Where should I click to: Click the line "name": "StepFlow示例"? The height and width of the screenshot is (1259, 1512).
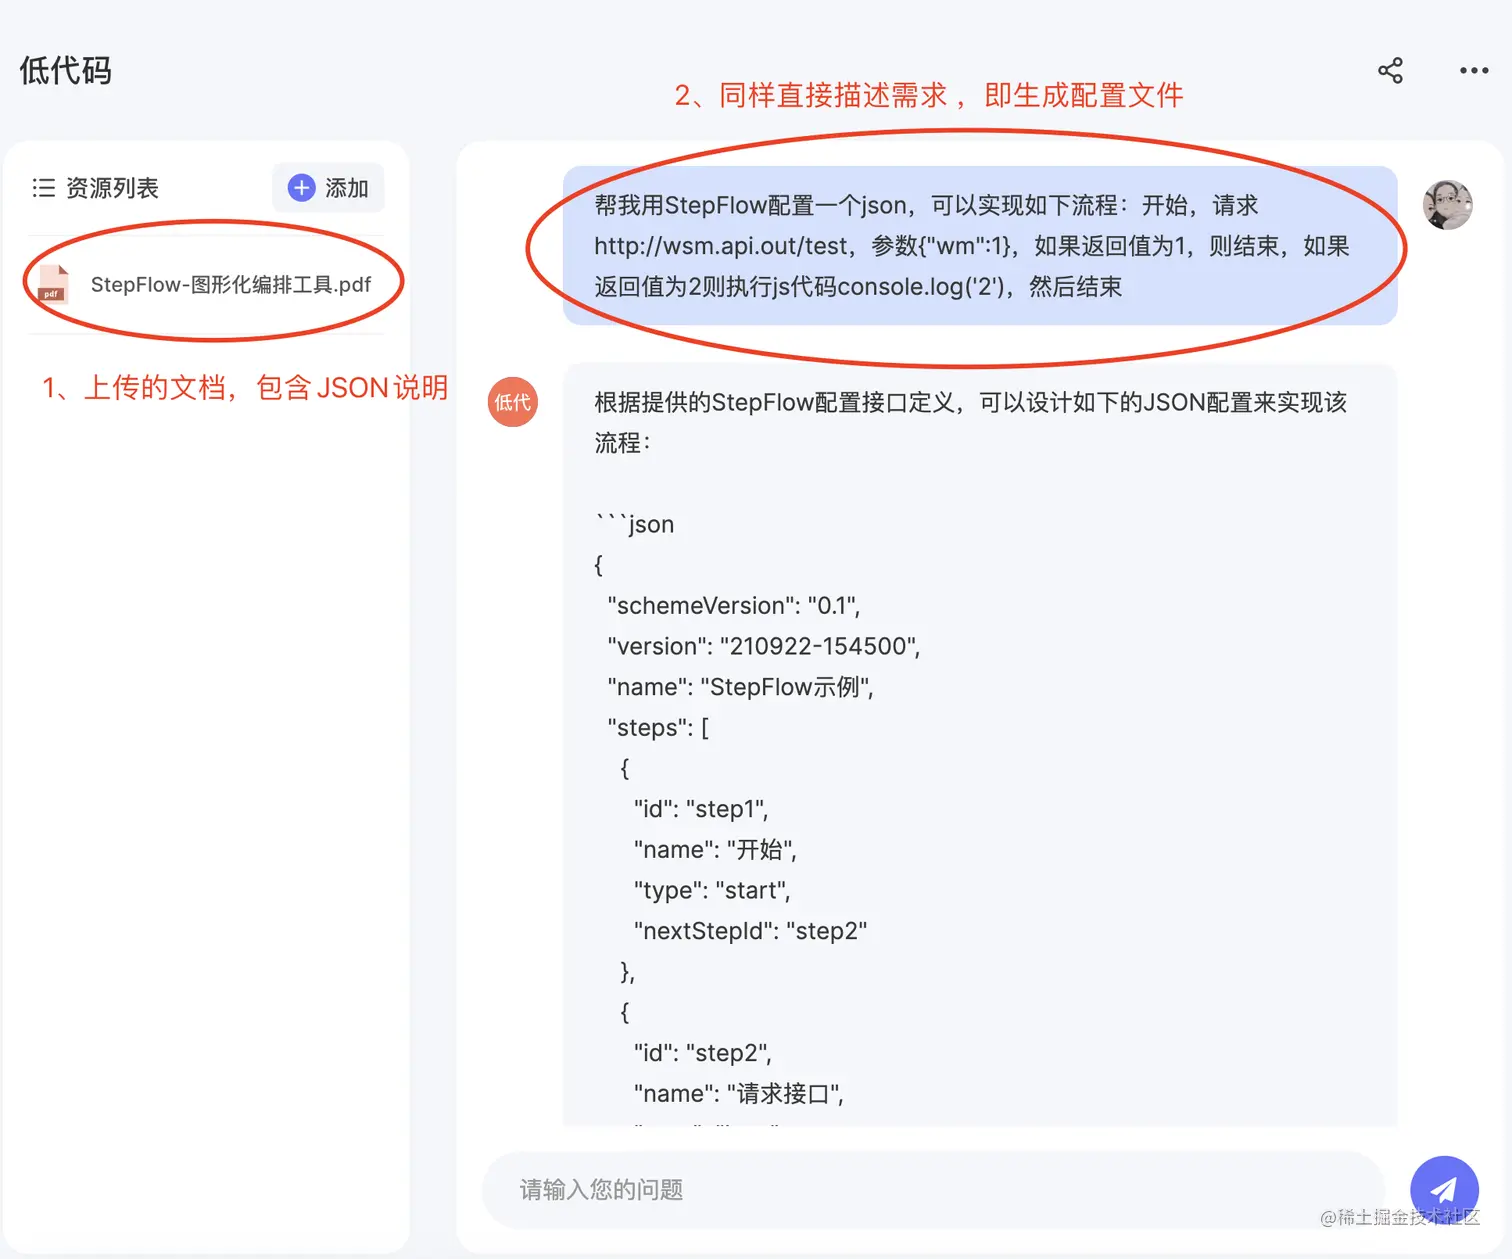click(x=740, y=688)
